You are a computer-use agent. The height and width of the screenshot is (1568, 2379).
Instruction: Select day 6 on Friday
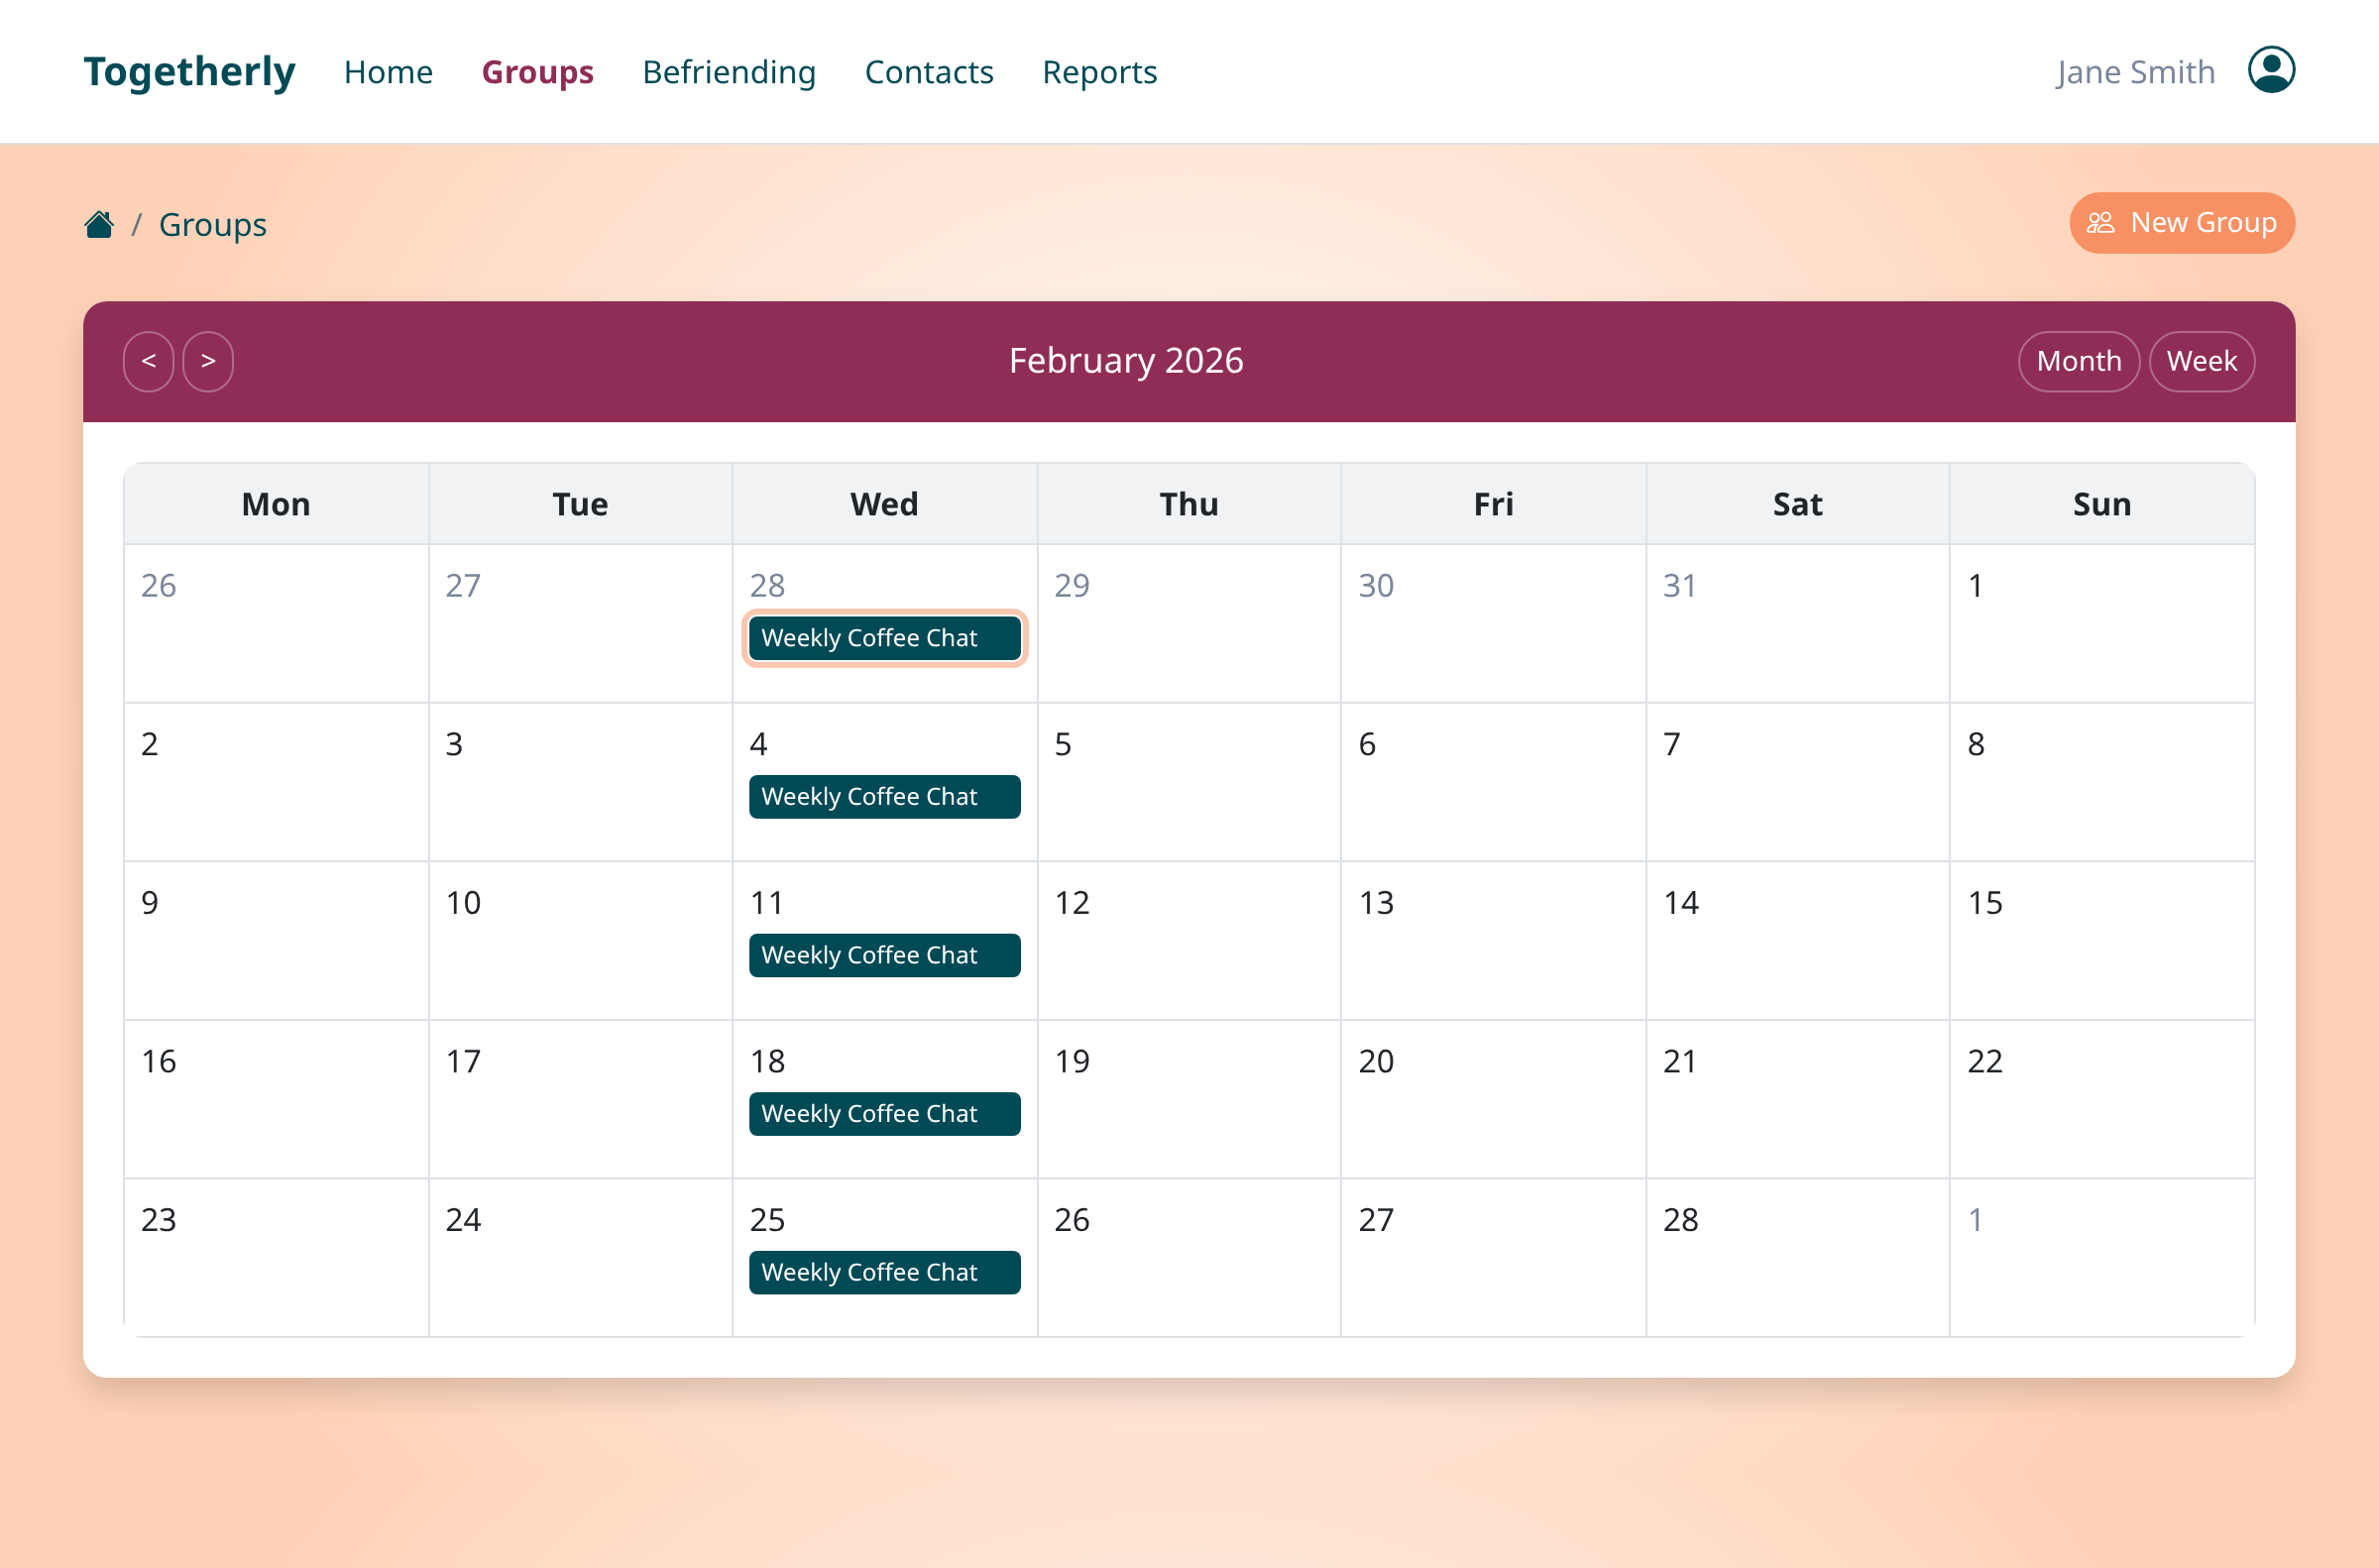[x=1494, y=782]
